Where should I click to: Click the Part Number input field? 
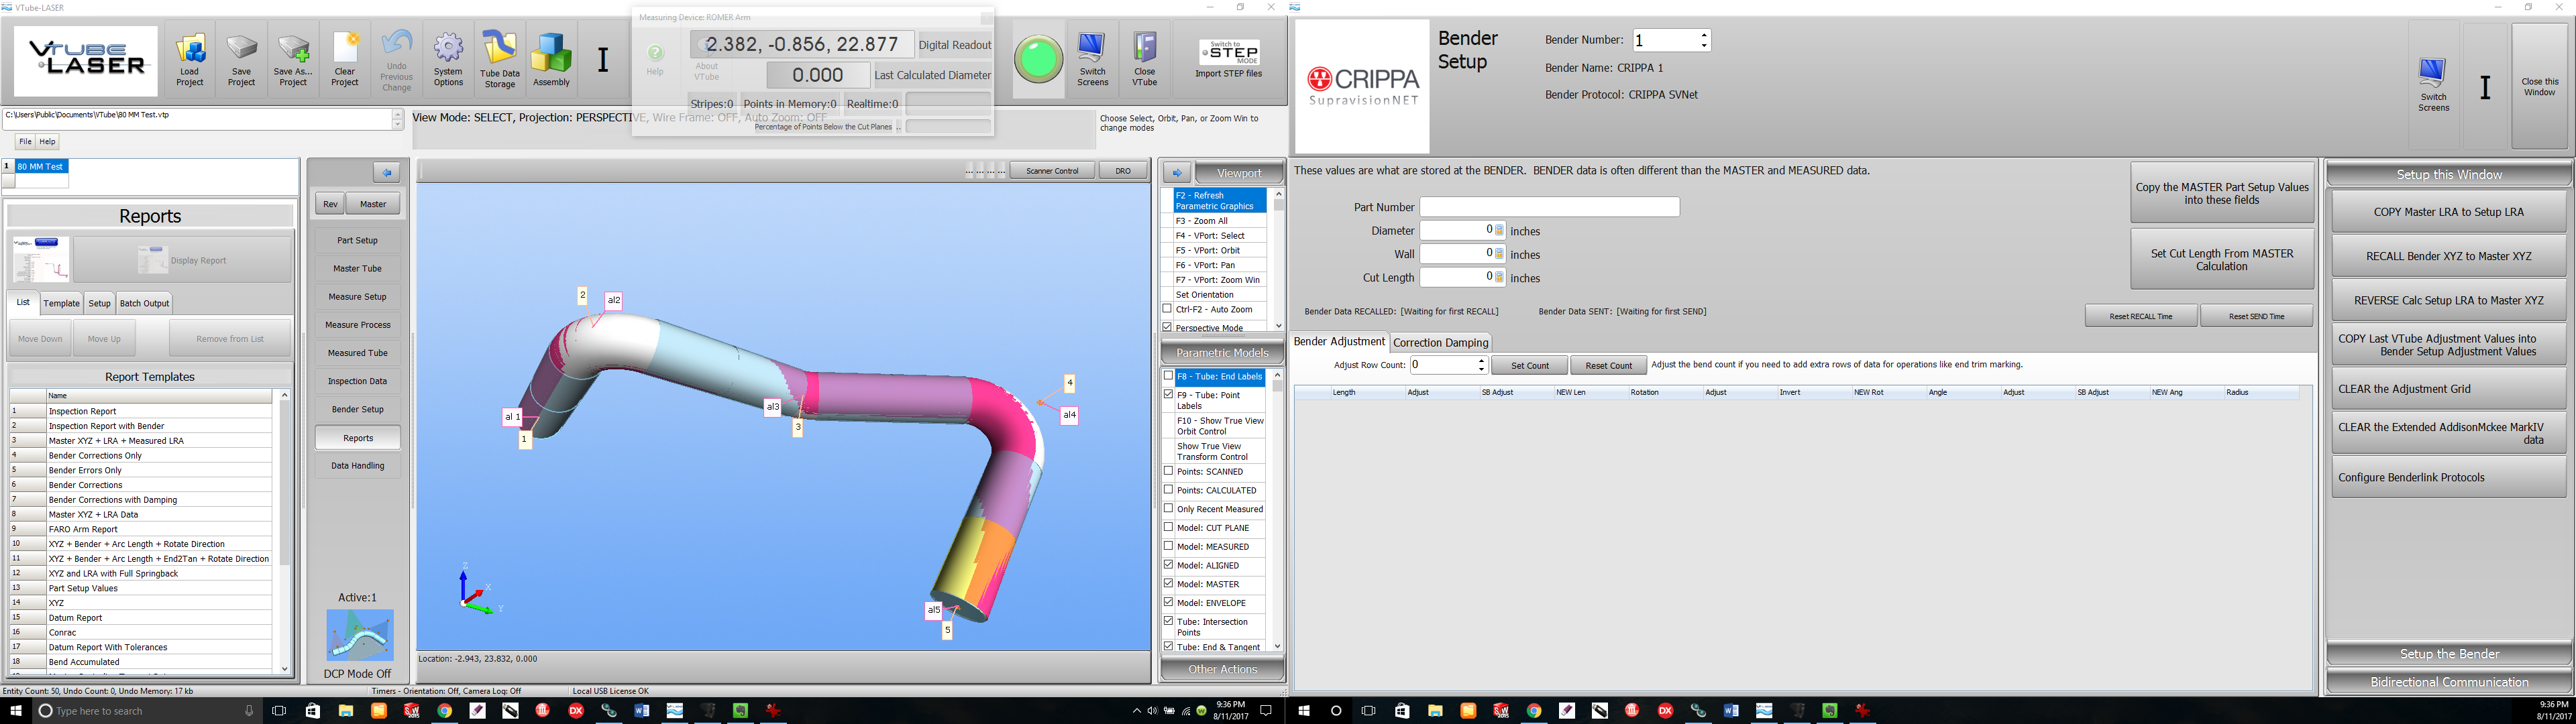click(x=1549, y=207)
